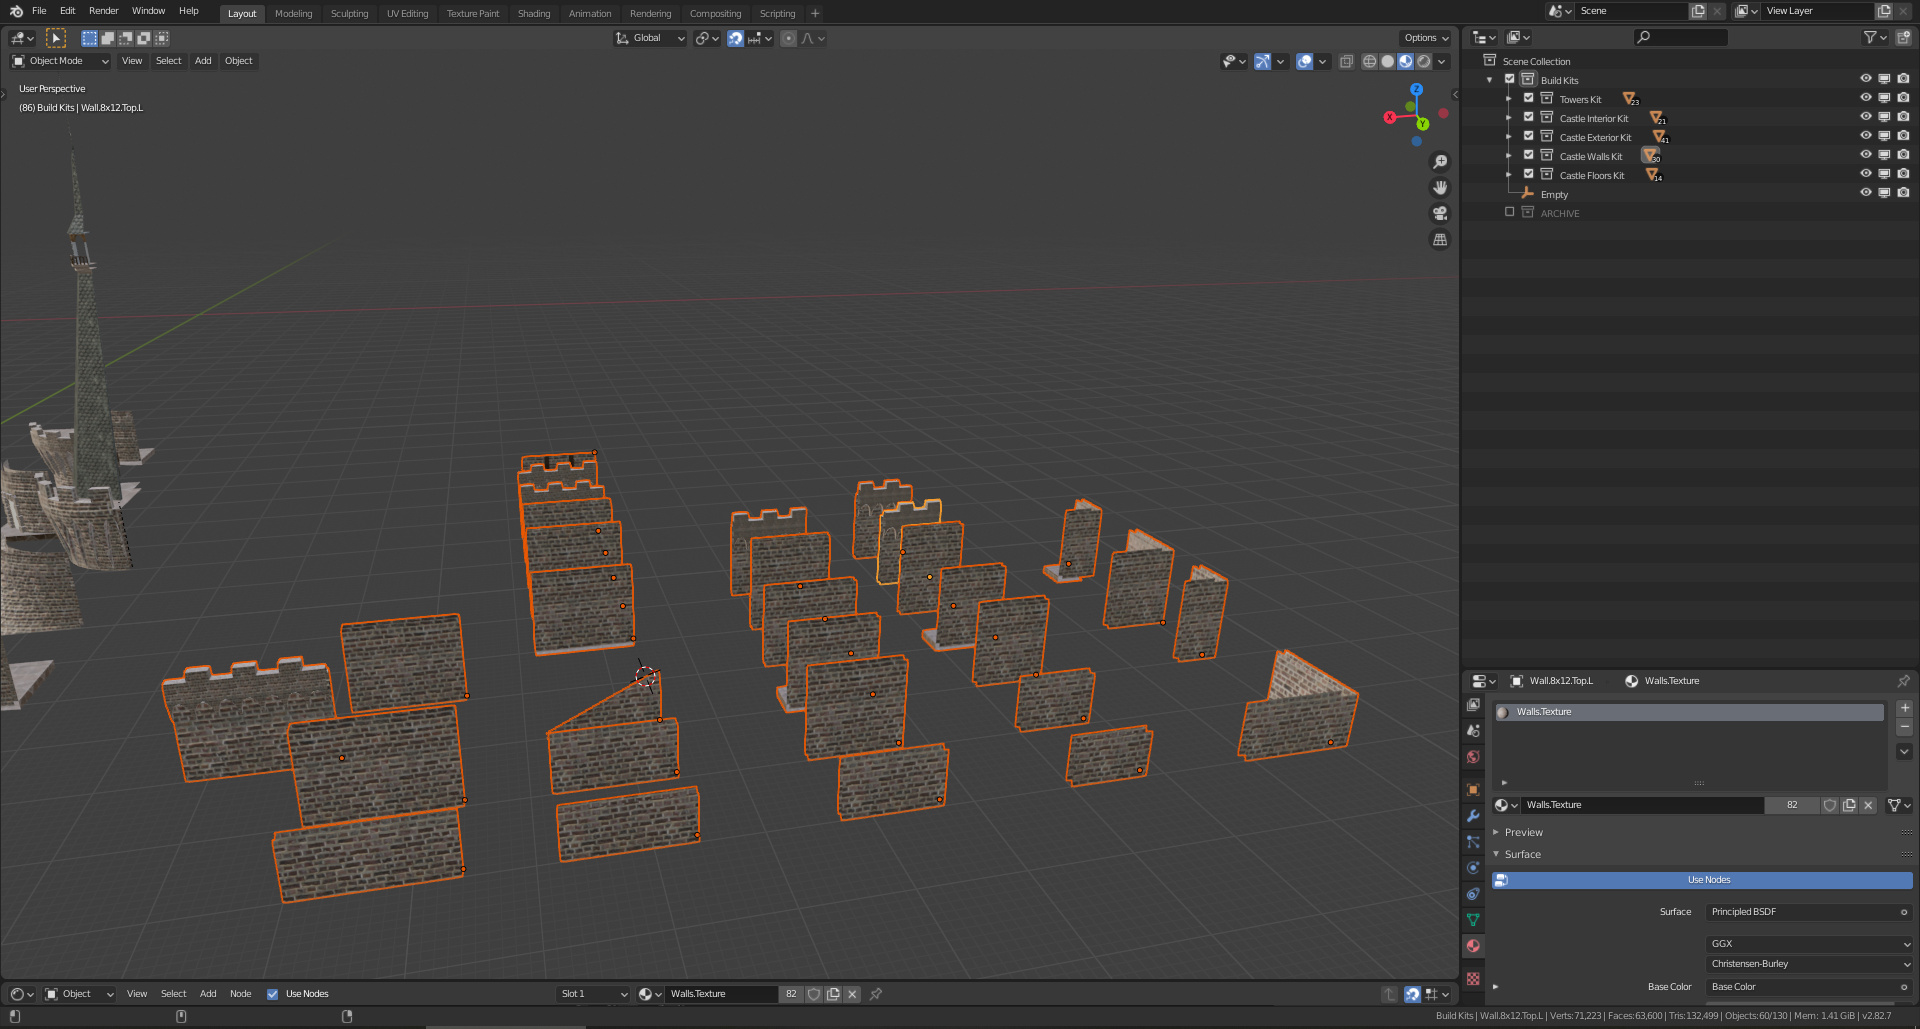Switch perspective/orthographic with grid icon

[x=1440, y=240]
